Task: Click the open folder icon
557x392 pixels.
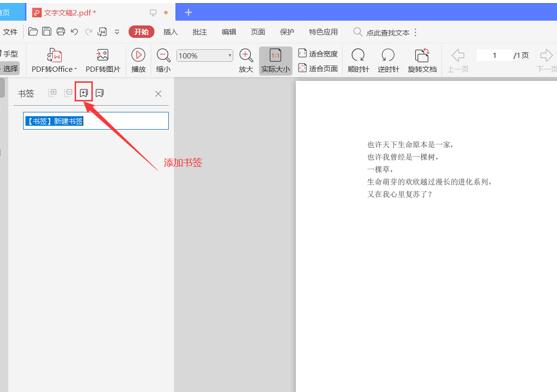Action: point(33,32)
